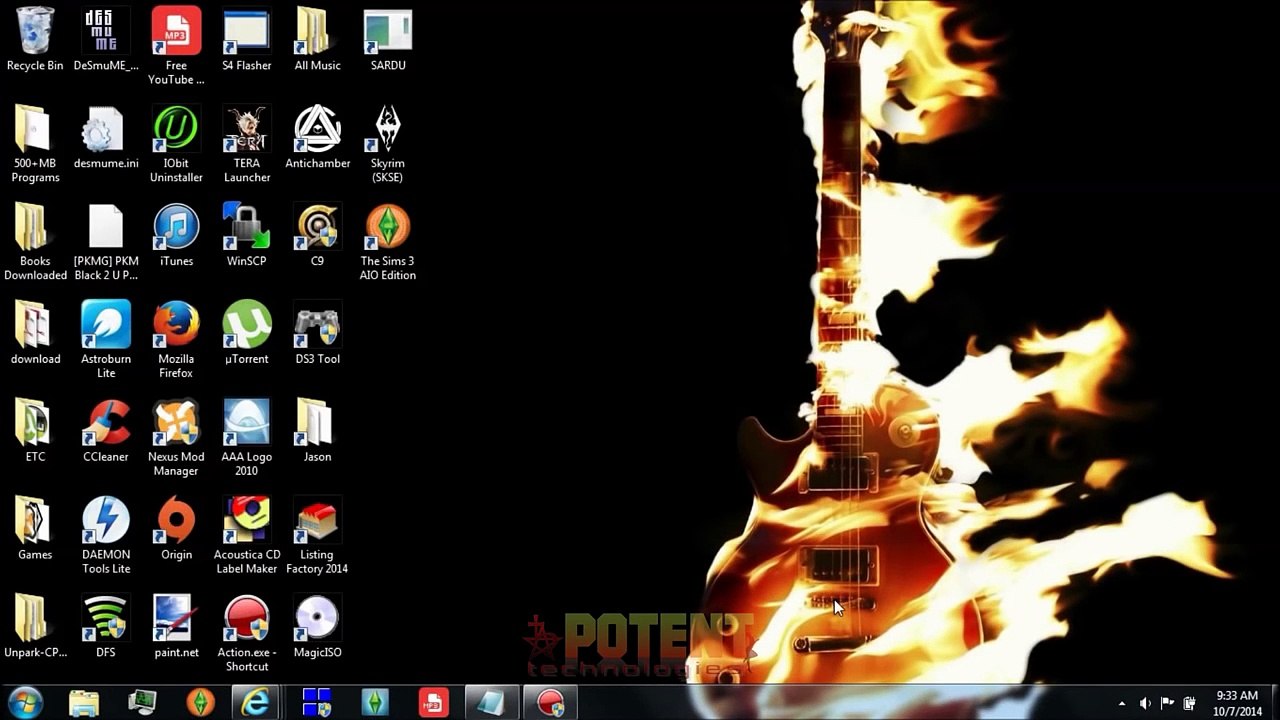The image size is (1280, 720).
Task: Launch Nexus Mod Manager
Action: tap(176, 424)
